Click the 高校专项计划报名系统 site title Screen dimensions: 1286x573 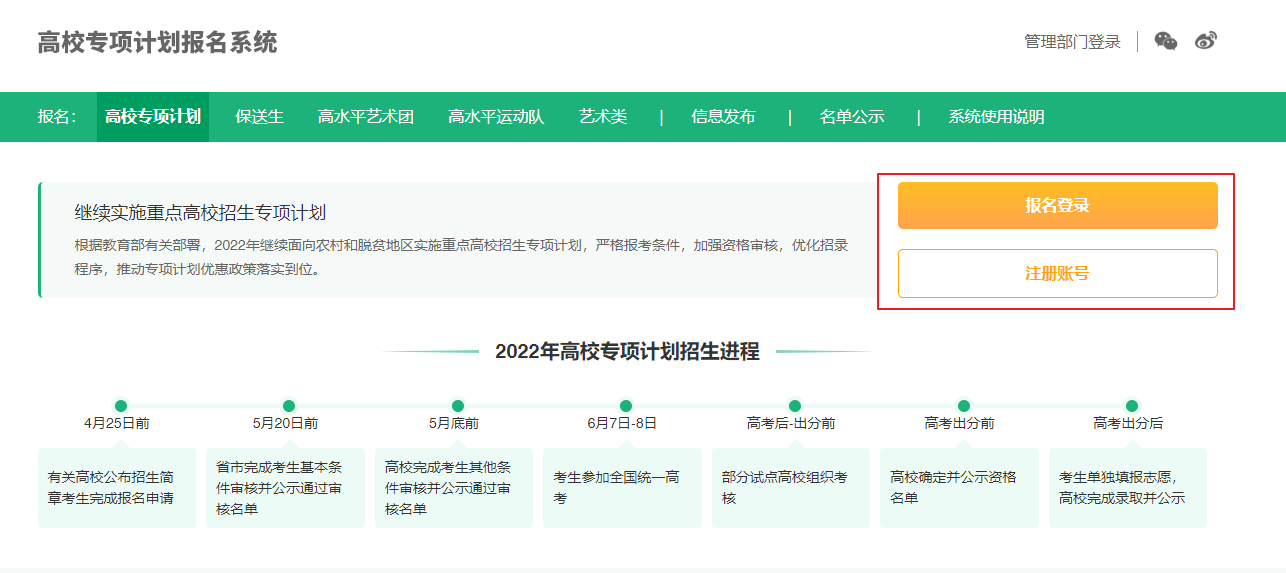157,43
